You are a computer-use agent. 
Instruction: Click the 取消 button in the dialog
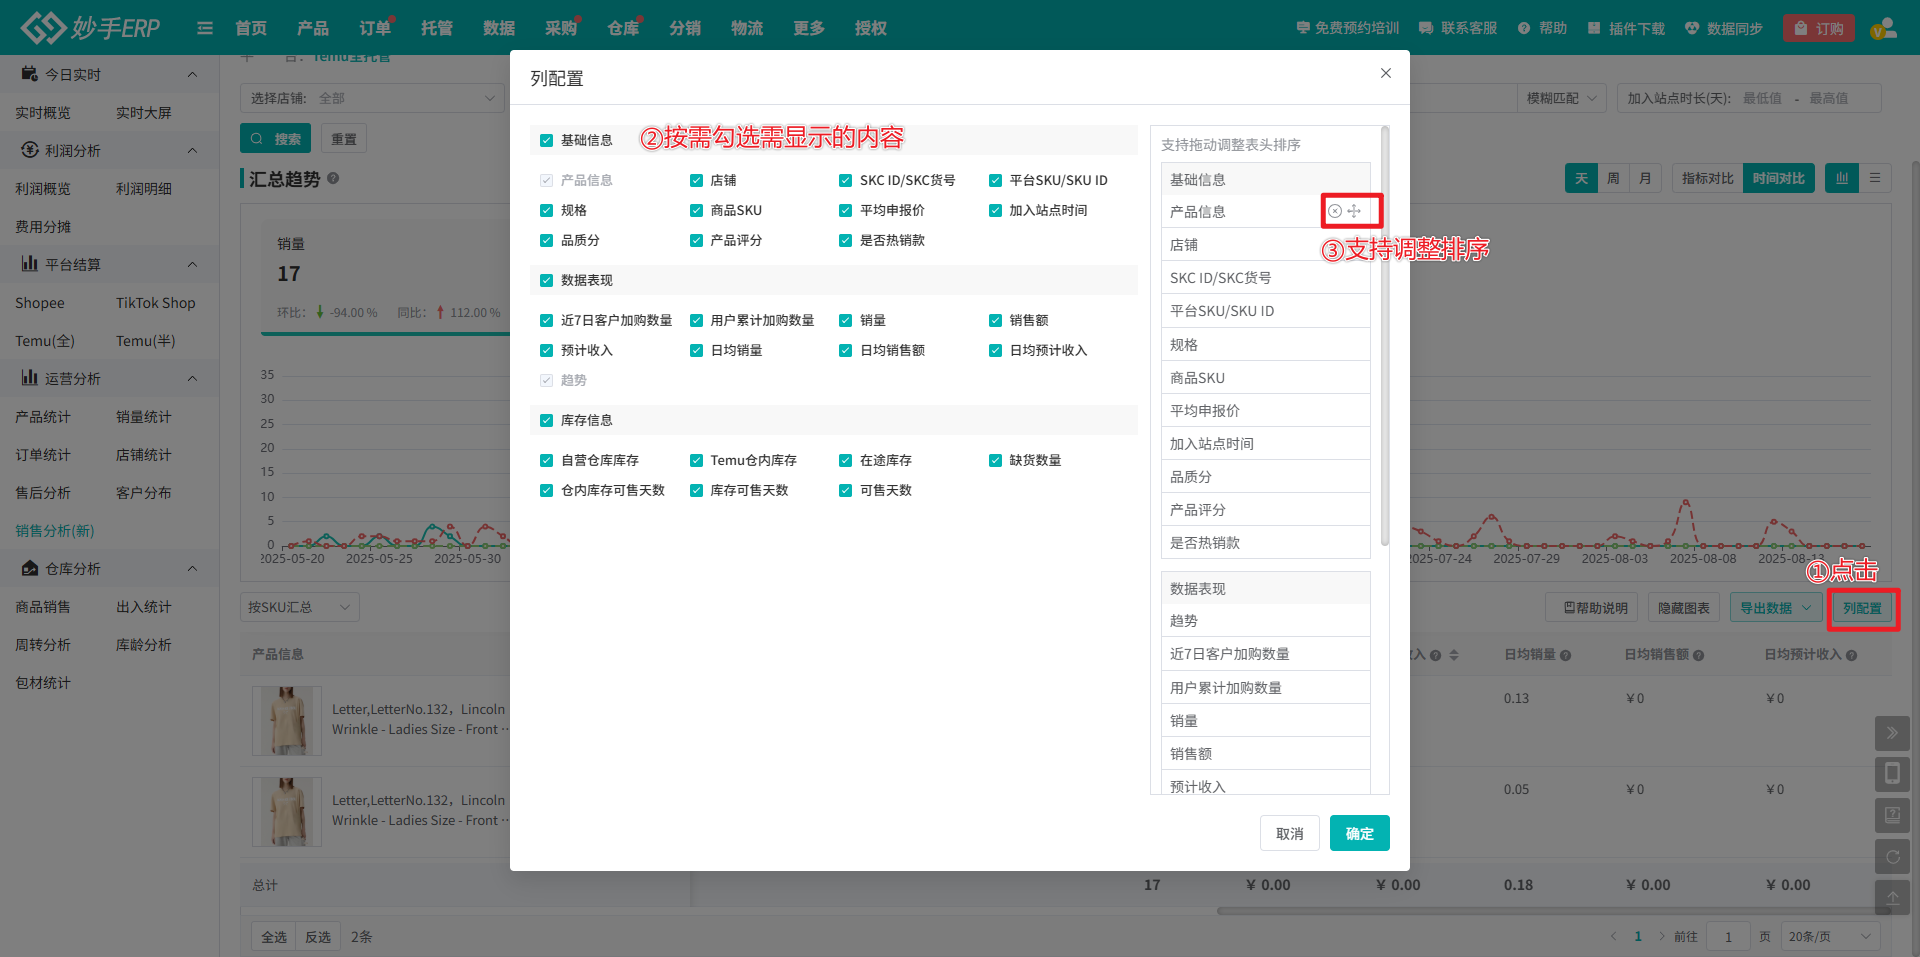pyautogui.click(x=1289, y=833)
